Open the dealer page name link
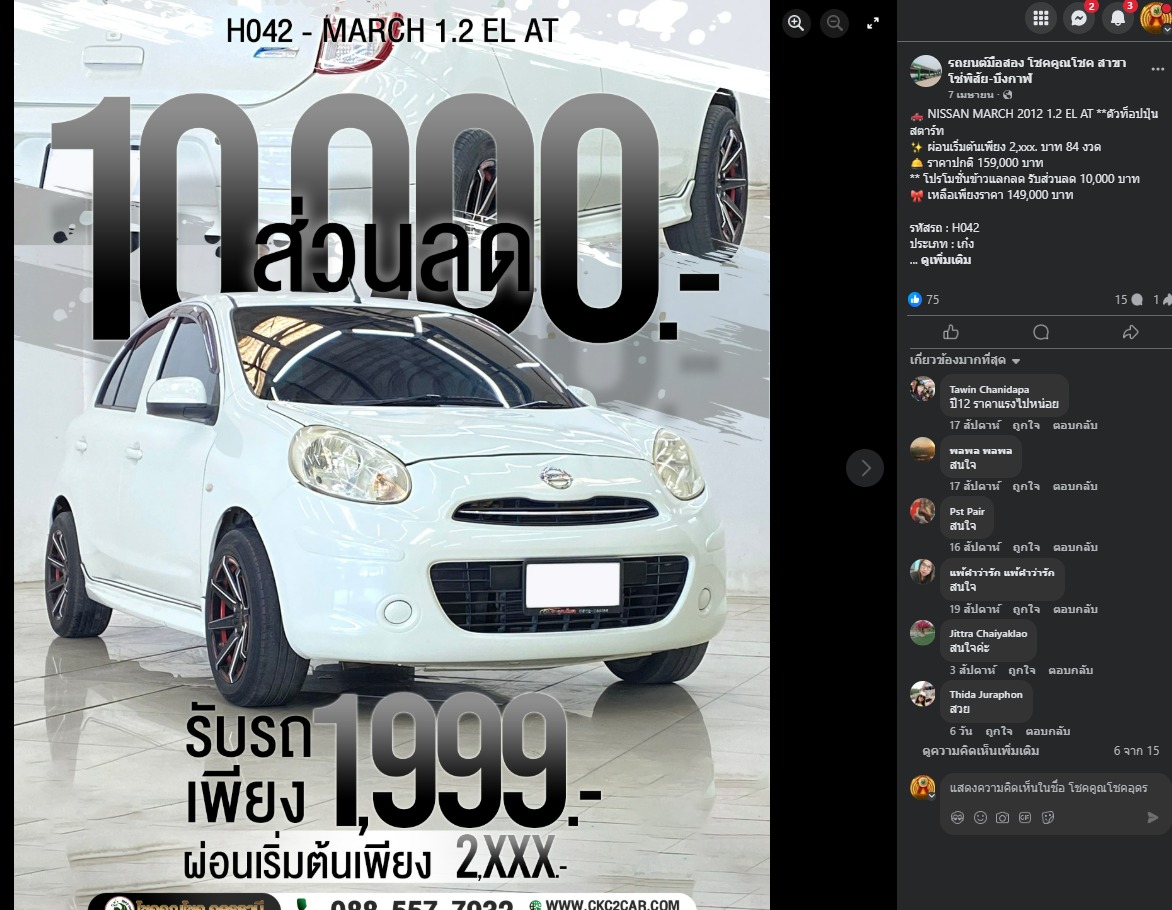Screen dimensions: 1172x910 click(x=1037, y=70)
